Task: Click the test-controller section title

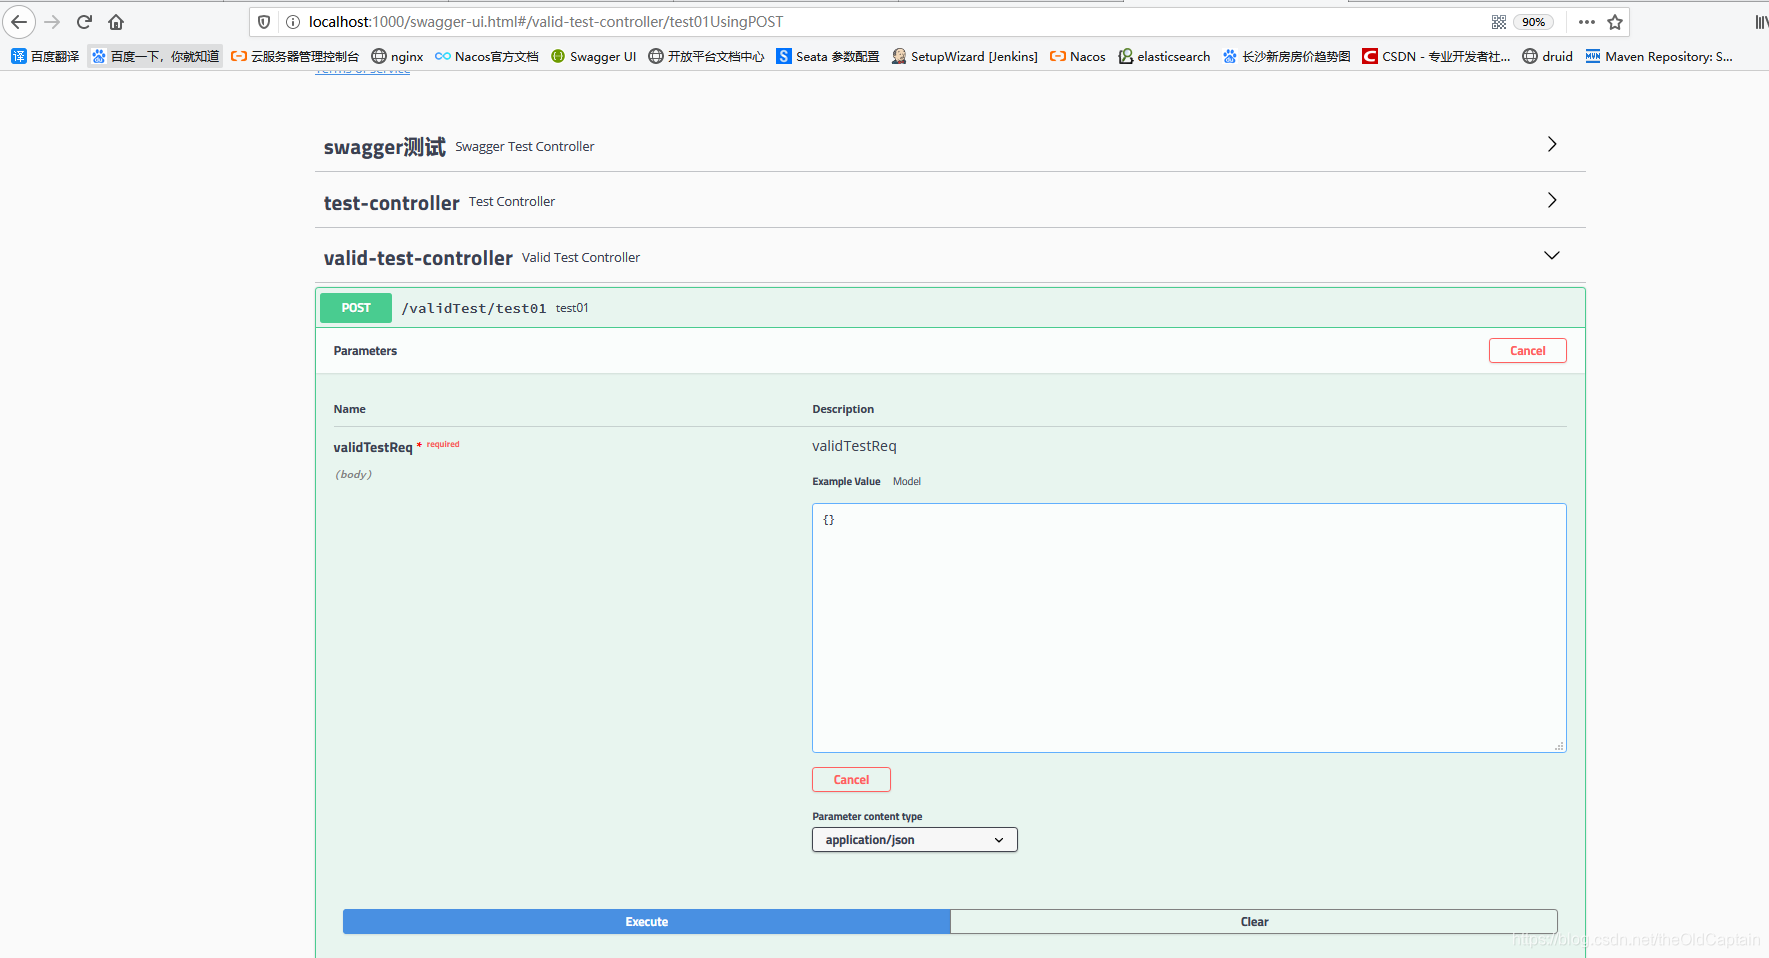Action: tap(391, 203)
